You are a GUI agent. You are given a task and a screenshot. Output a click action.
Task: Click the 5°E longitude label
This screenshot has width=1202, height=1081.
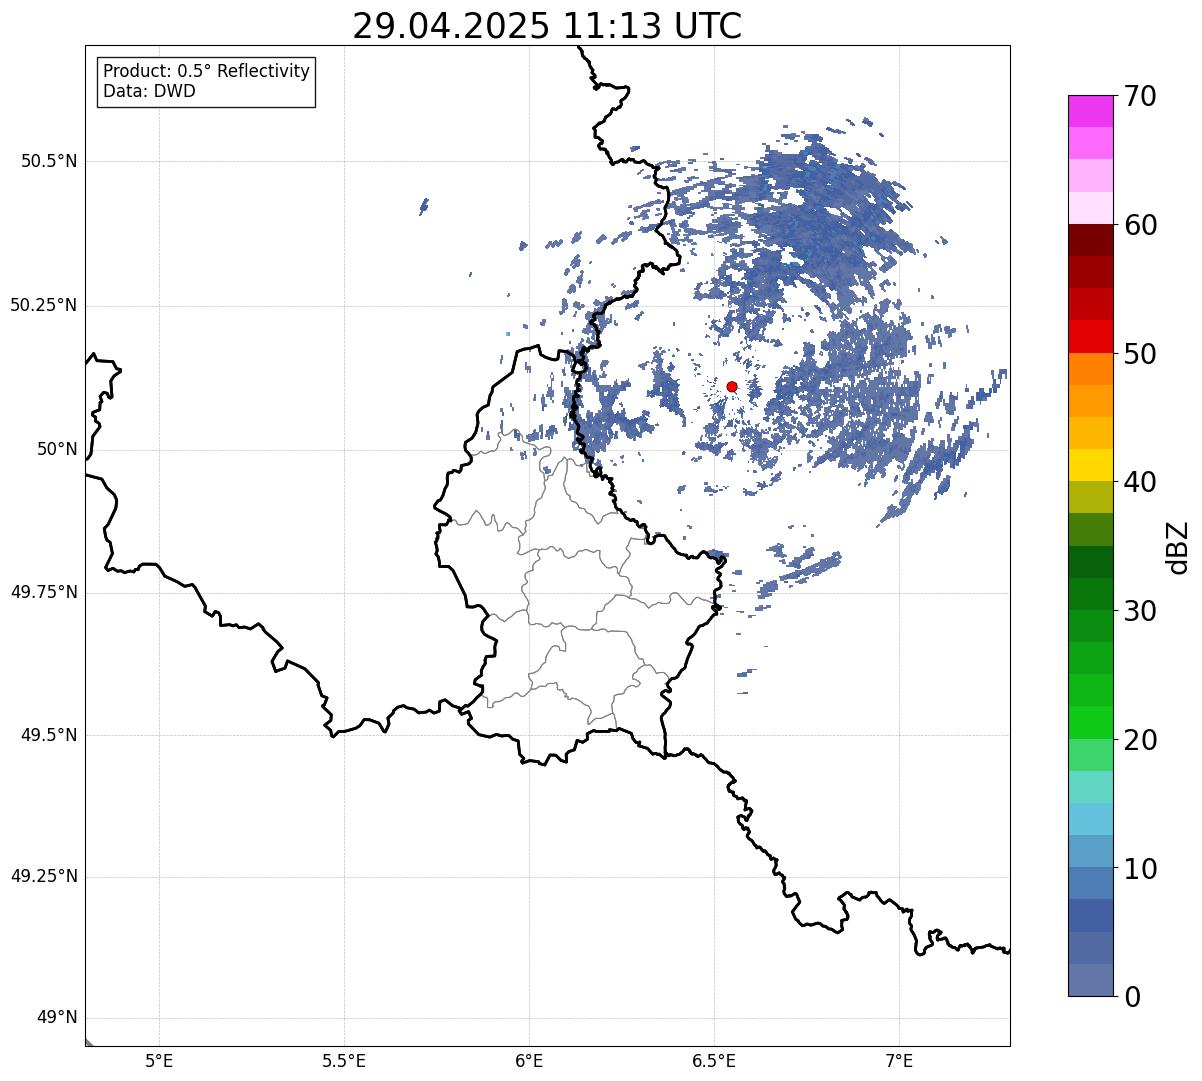159,1060
